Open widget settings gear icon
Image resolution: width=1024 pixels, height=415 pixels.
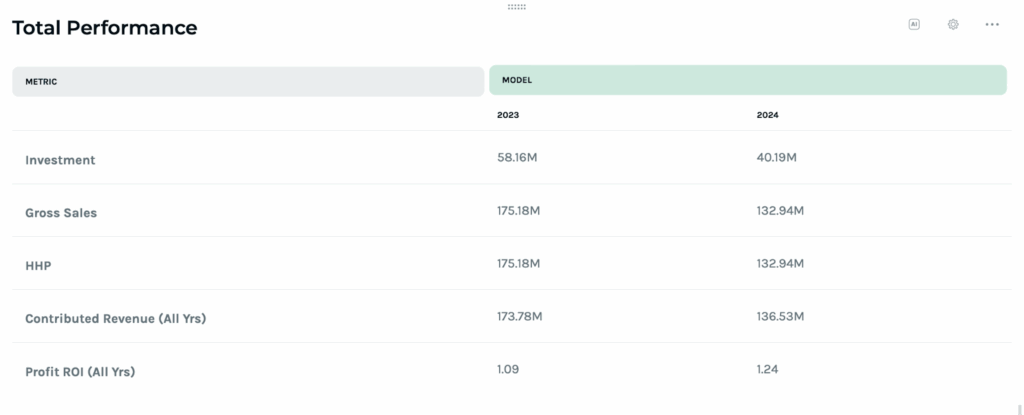953,24
